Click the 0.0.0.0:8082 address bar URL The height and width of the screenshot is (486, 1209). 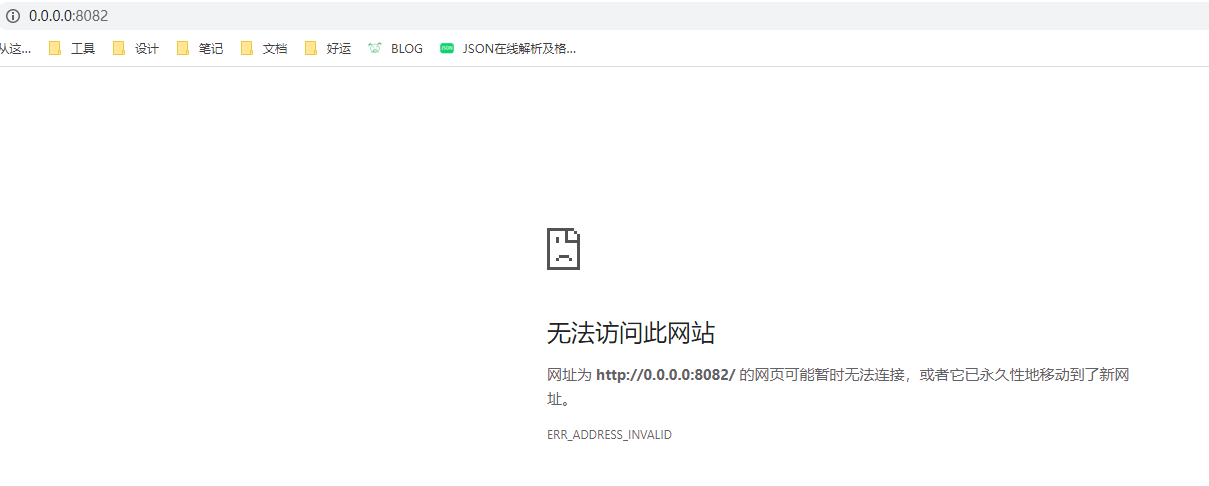pos(68,16)
